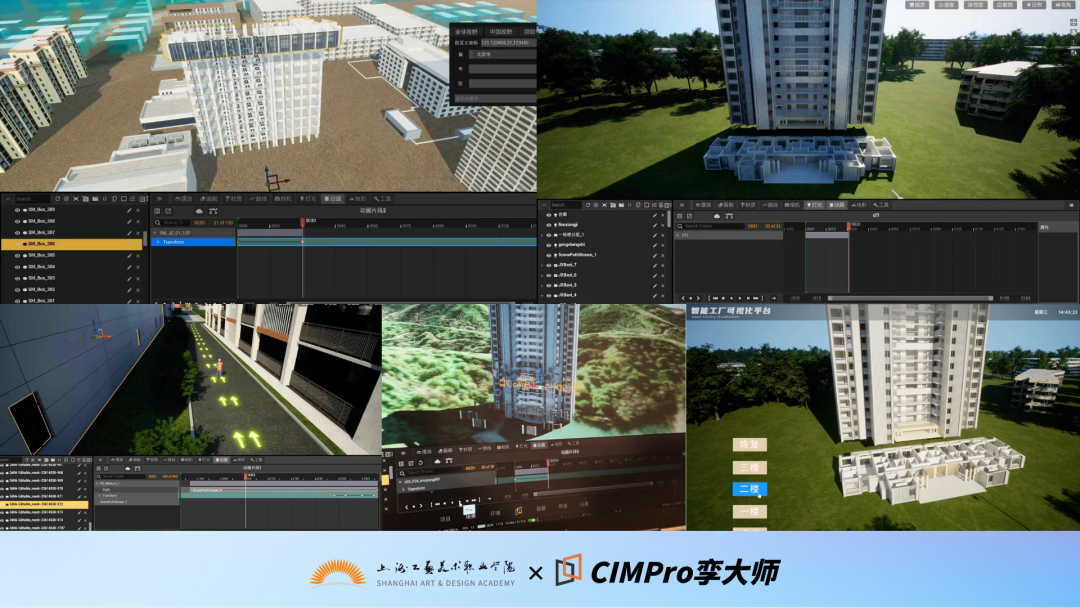Select the SM_Box_386 row
The width and height of the screenshot is (1080, 608).
72,244
